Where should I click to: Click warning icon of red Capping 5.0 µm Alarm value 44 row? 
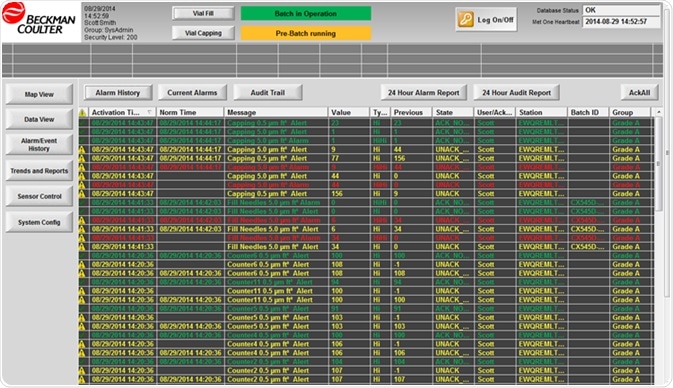click(x=82, y=185)
